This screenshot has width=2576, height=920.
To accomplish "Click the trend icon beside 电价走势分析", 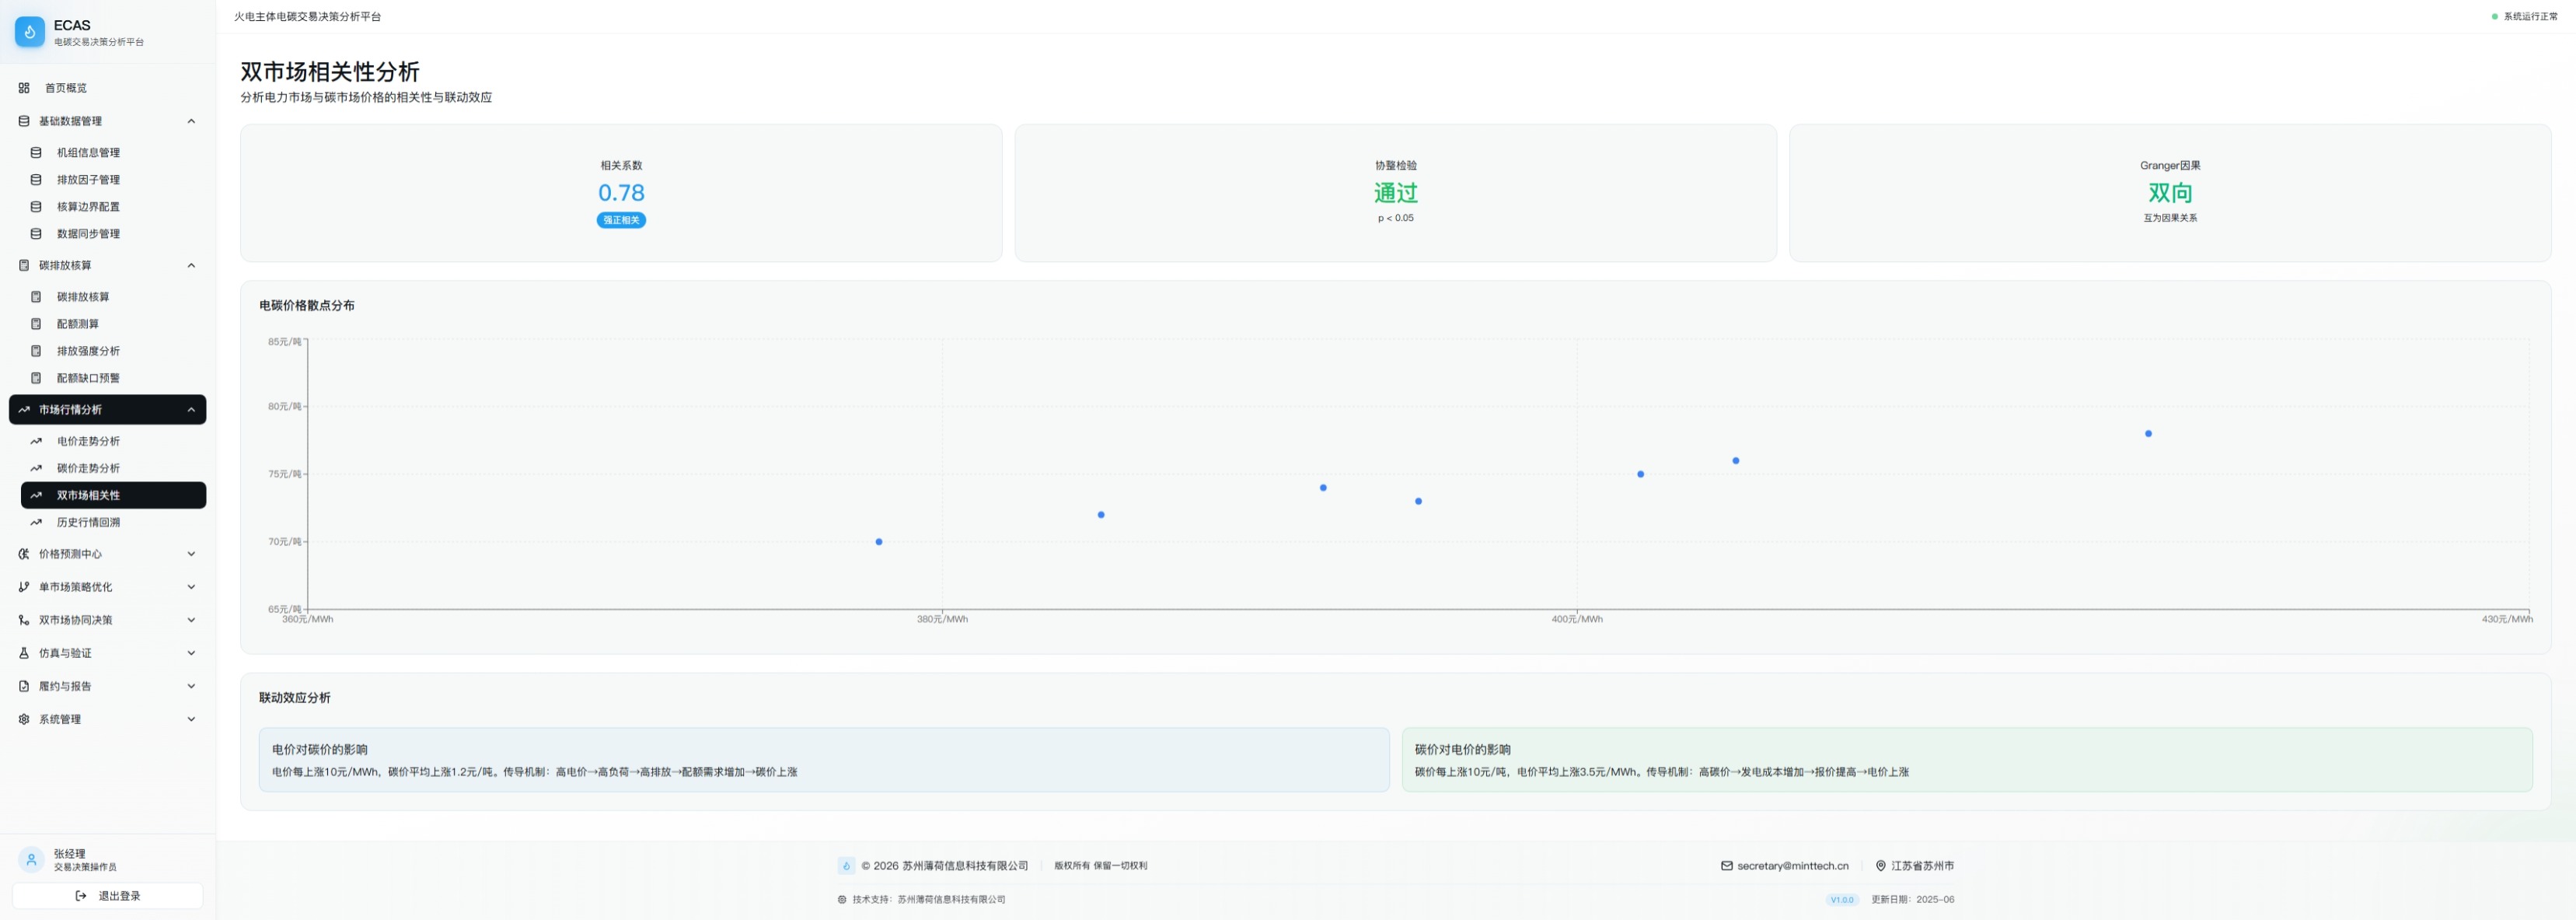I will (36, 441).
